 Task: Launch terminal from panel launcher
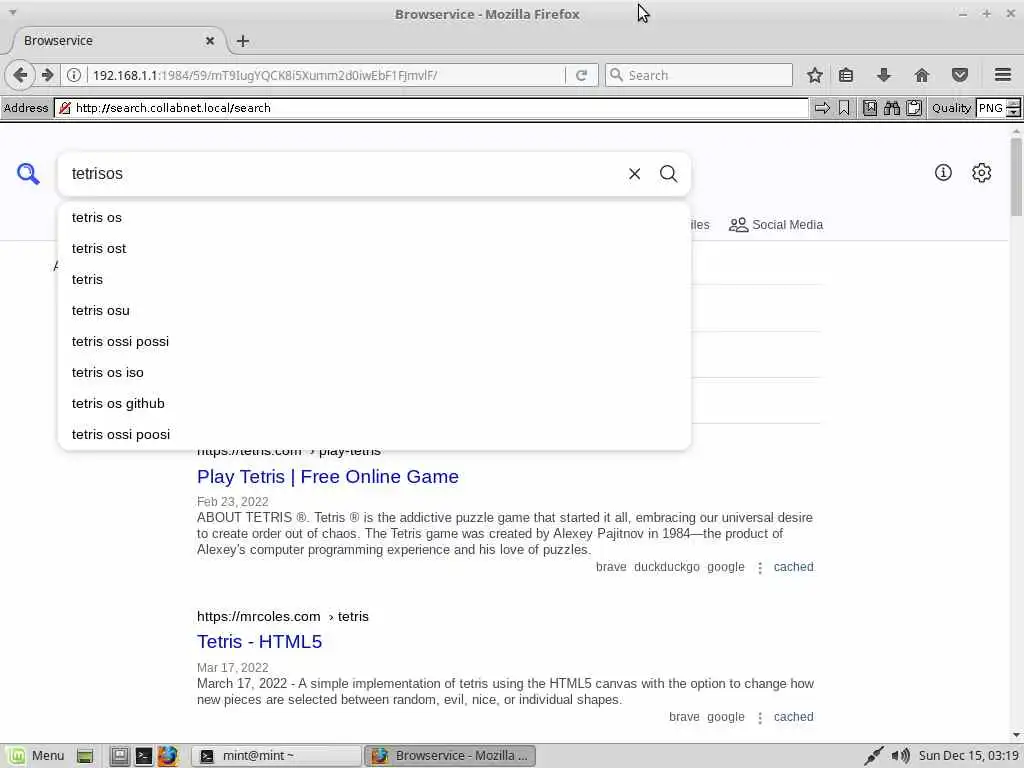144,756
